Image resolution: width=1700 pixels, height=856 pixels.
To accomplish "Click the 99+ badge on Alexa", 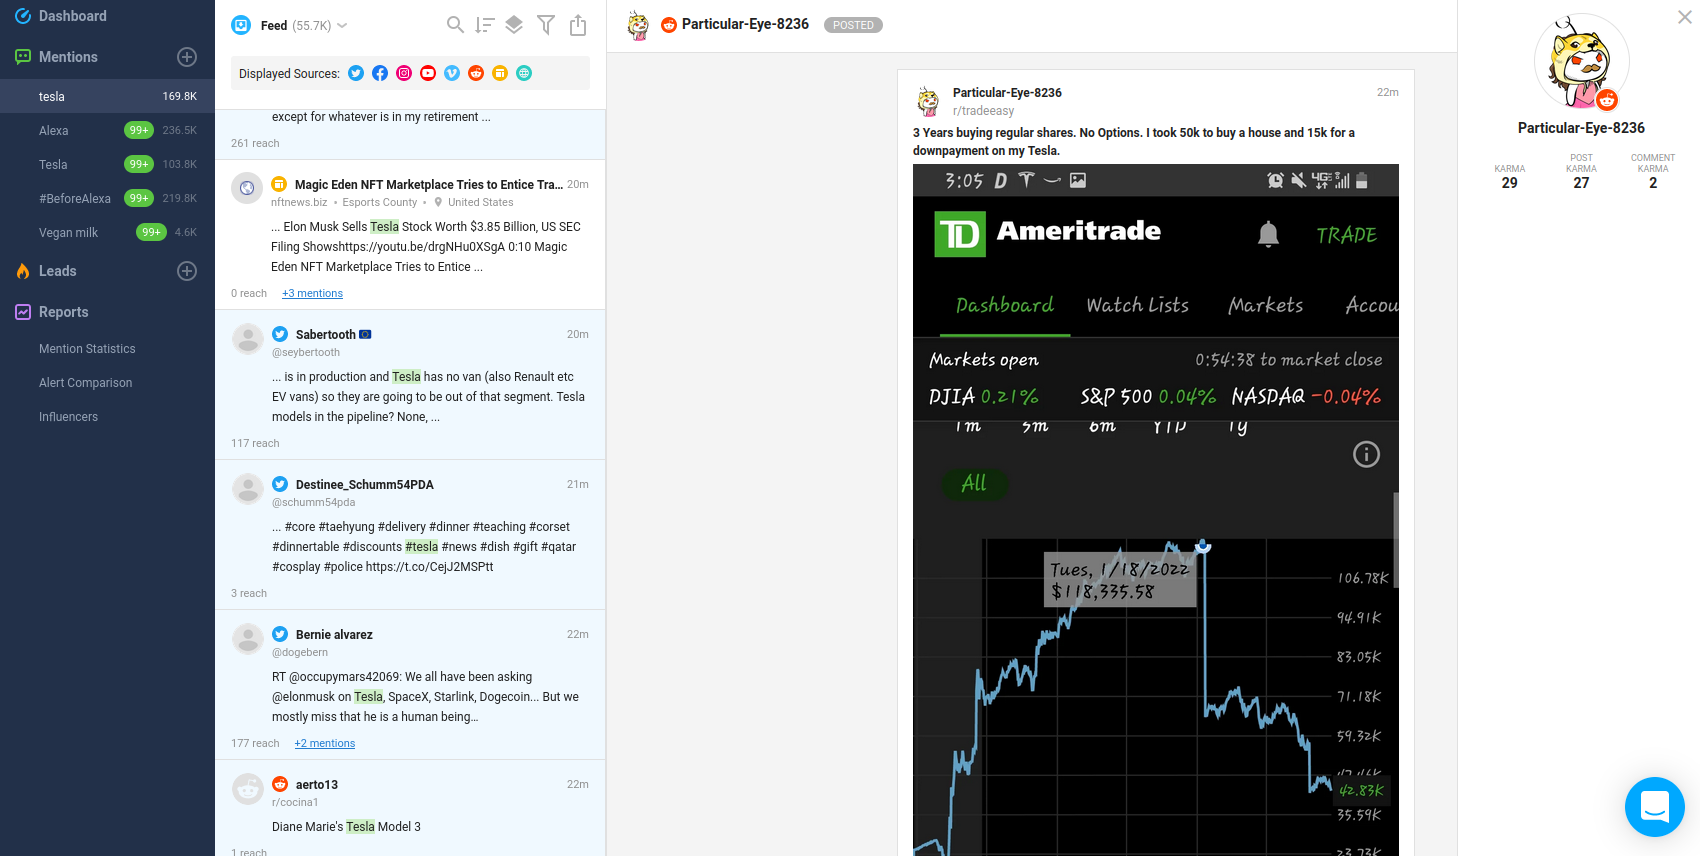I will pyautogui.click(x=139, y=130).
